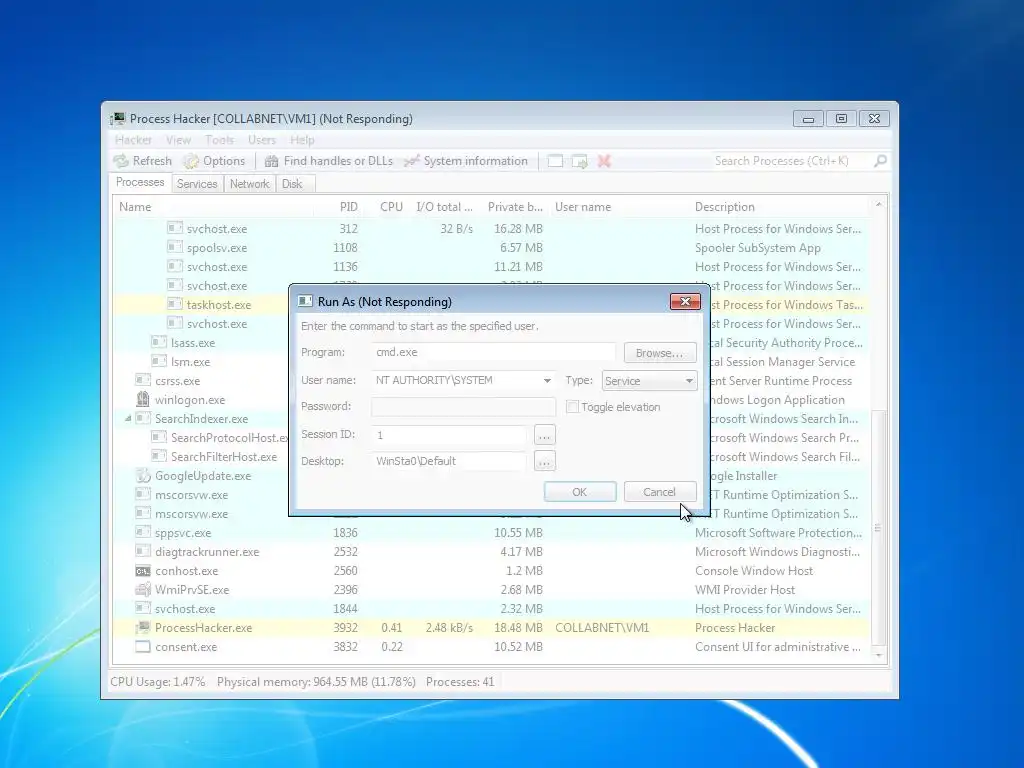Click the Password input field
Viewport: 1024px width, 768px height.
pos(463,406)
